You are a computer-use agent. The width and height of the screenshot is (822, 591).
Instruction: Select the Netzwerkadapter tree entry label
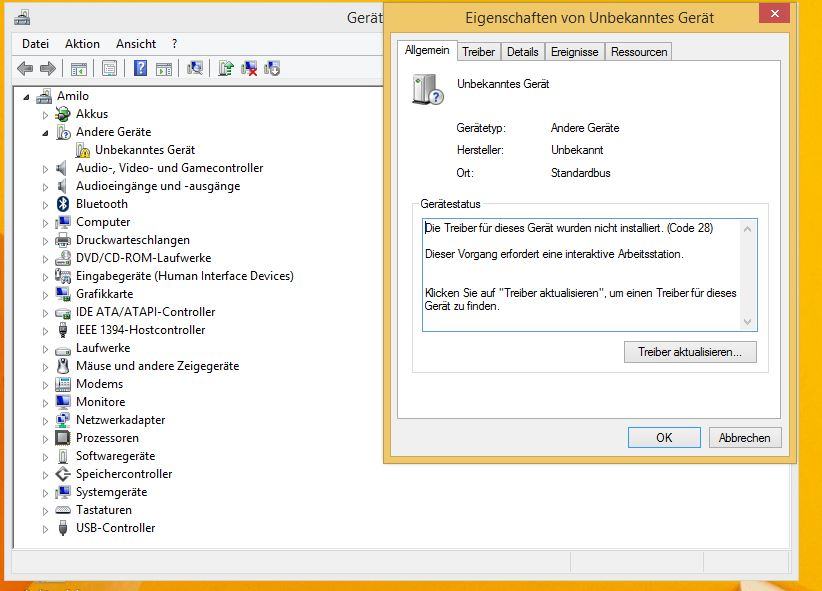point(121,420)
